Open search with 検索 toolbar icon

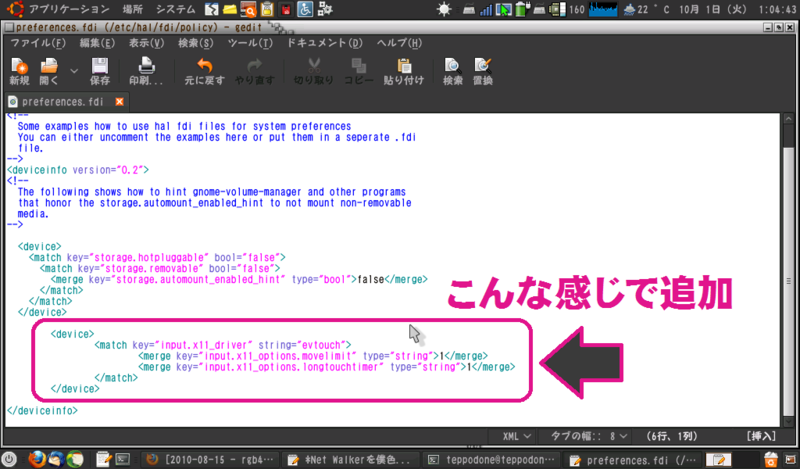point(453,71)
